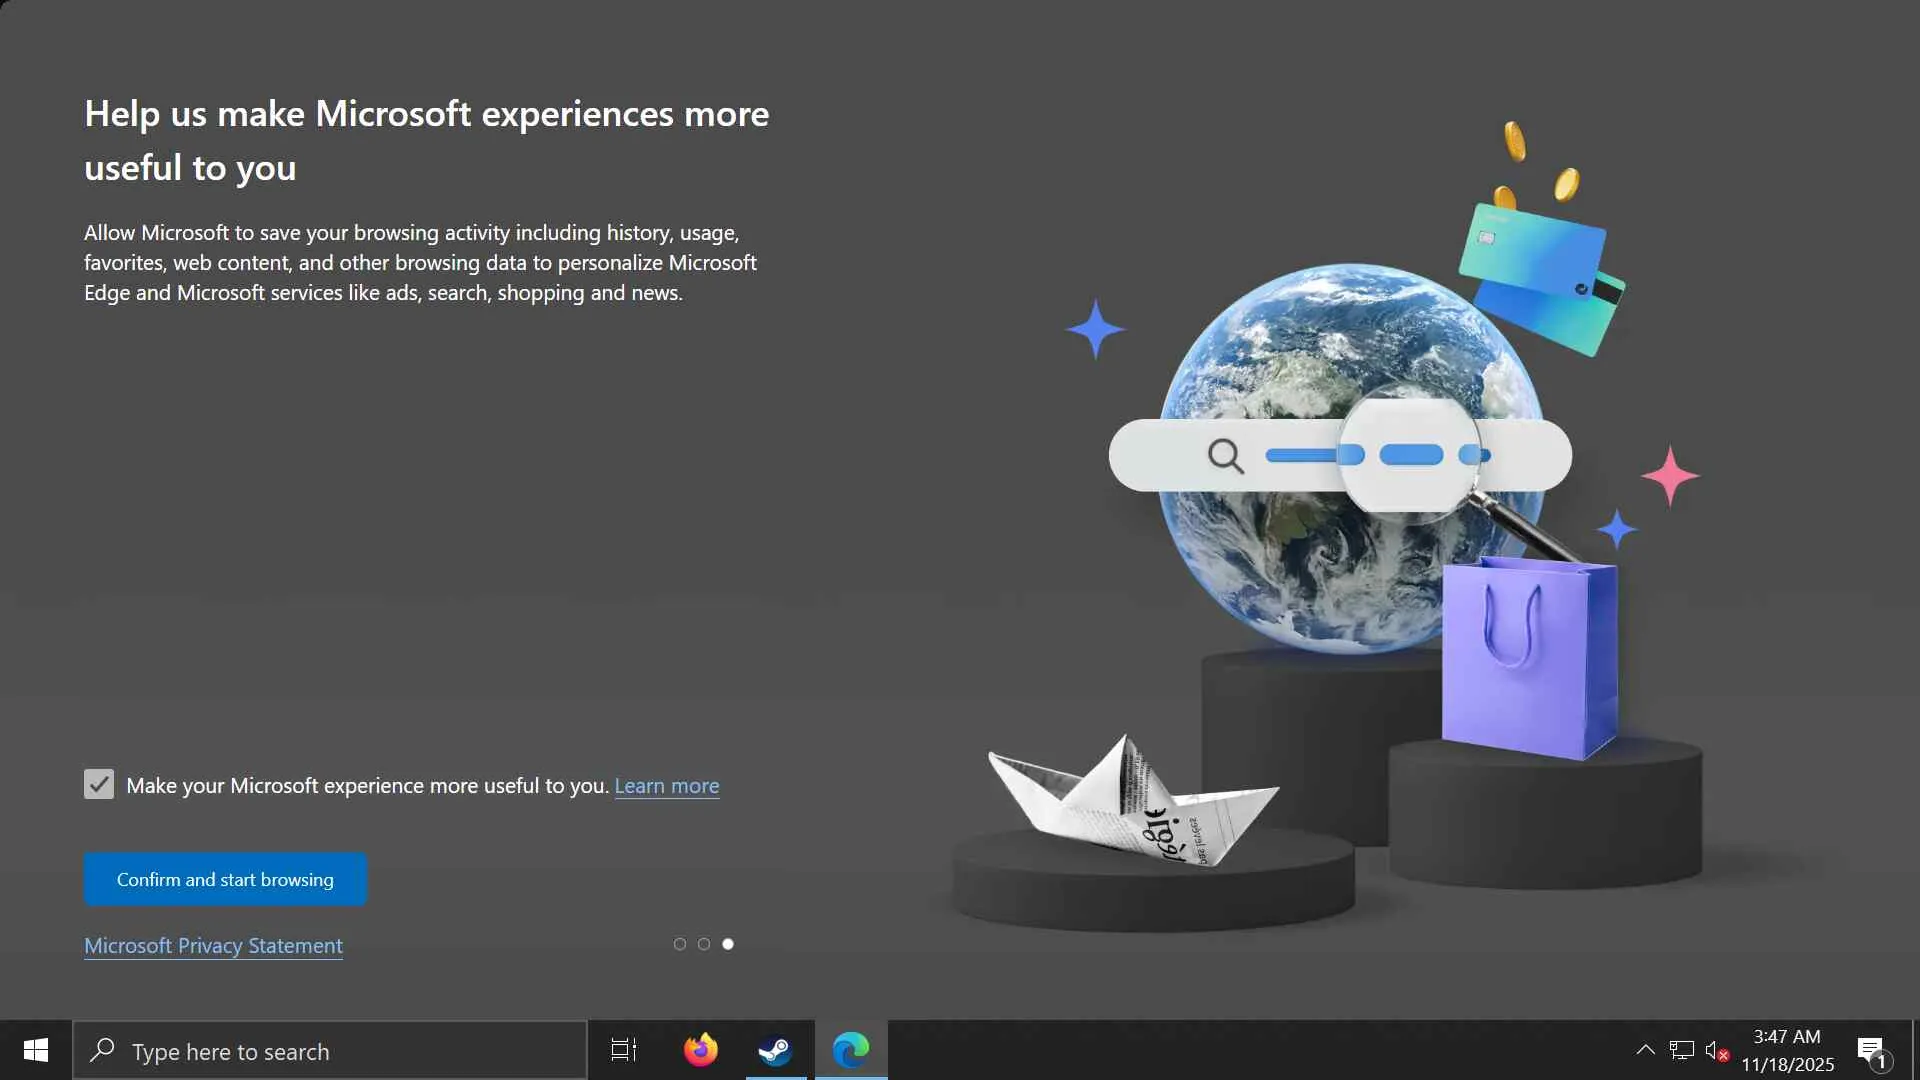The width and height of the screenshot is (1920, 1080).
Task: Launch Firefox from the taskbar
Action: pyautogui.click(x=700, y=1050)
